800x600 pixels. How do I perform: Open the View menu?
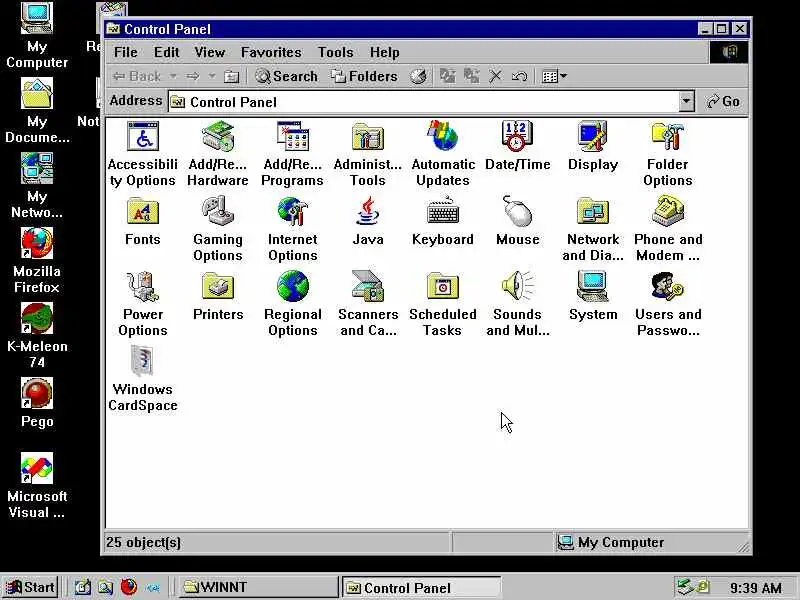click(209, 52)
